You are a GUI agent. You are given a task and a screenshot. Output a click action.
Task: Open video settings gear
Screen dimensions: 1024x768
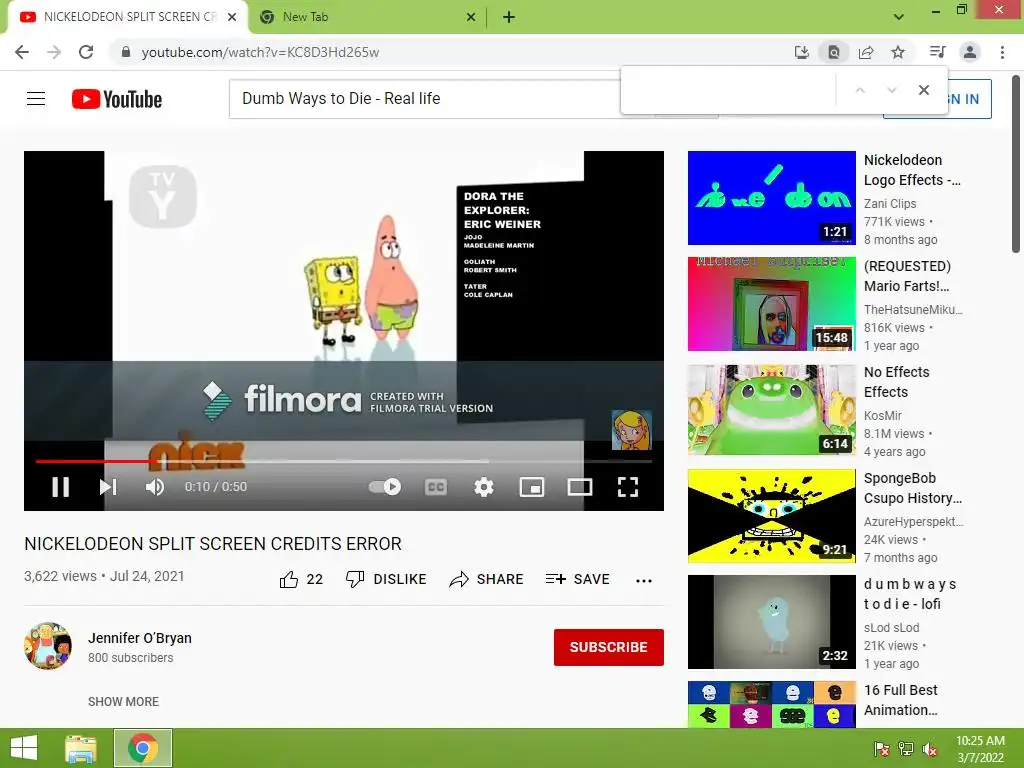point(483,487)
